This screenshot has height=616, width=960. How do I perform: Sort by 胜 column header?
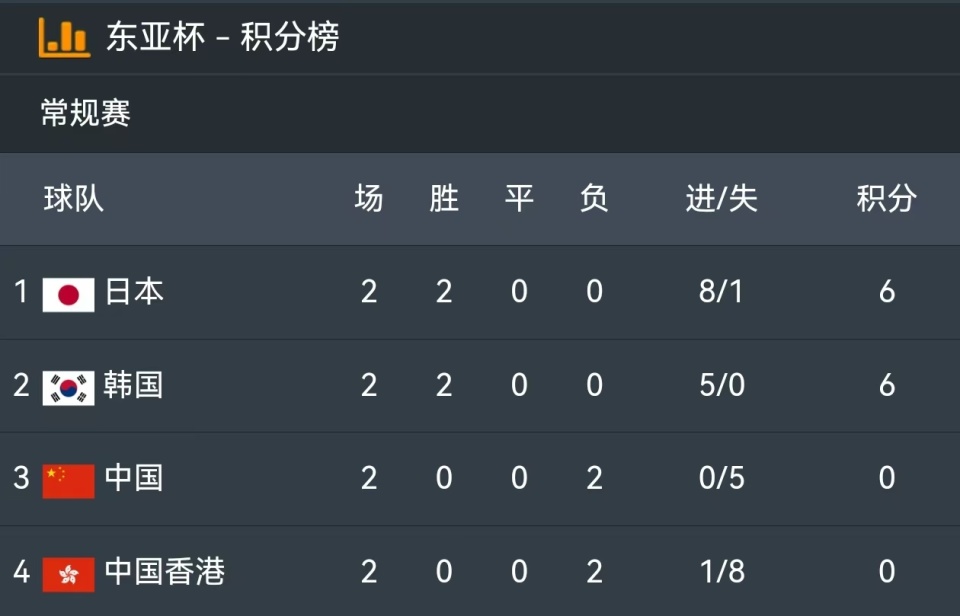pyautogui.click(x=444, y=198)
